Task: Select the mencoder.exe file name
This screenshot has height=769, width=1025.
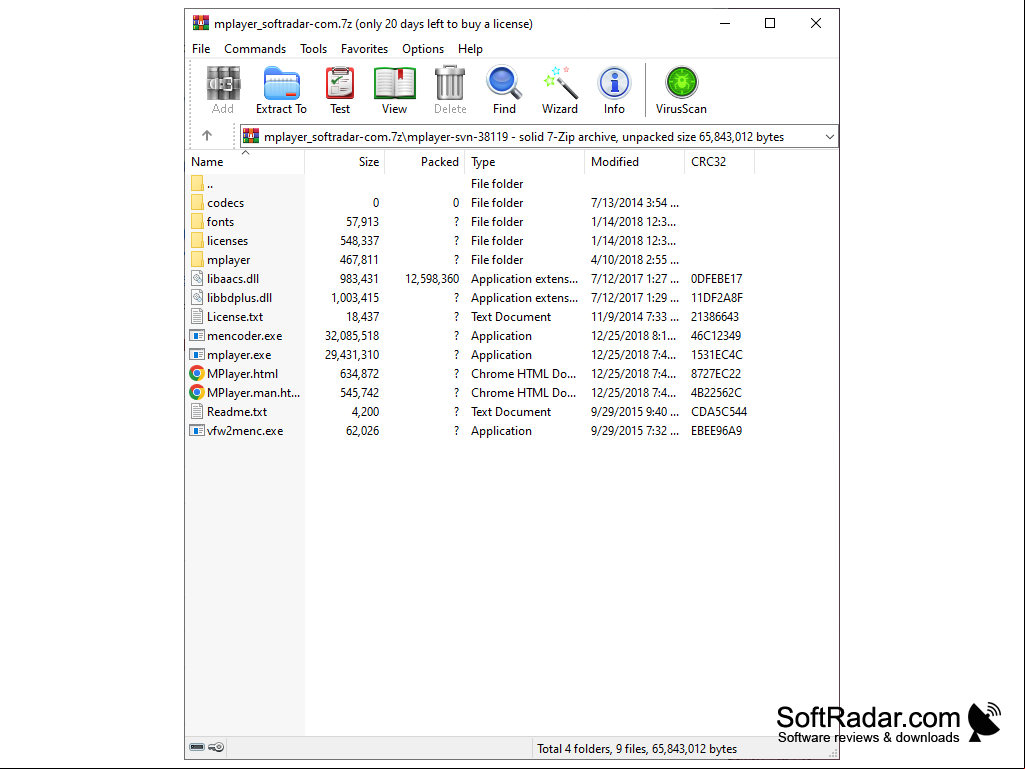Action: 244,335
